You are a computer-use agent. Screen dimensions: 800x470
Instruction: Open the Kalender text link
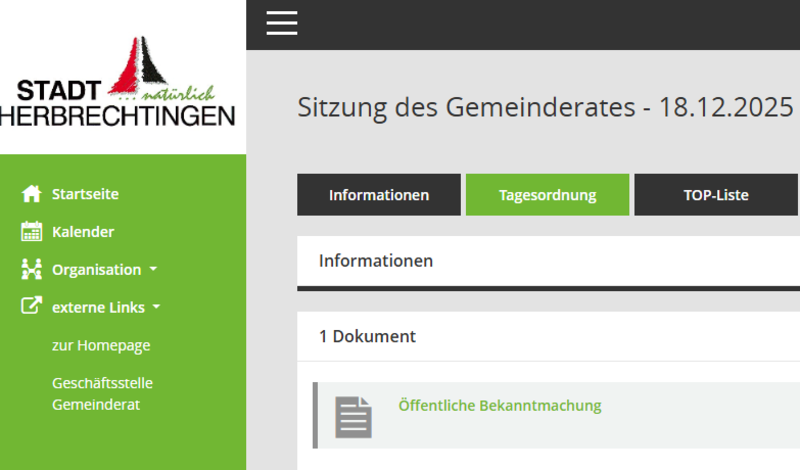pos(83,232)
